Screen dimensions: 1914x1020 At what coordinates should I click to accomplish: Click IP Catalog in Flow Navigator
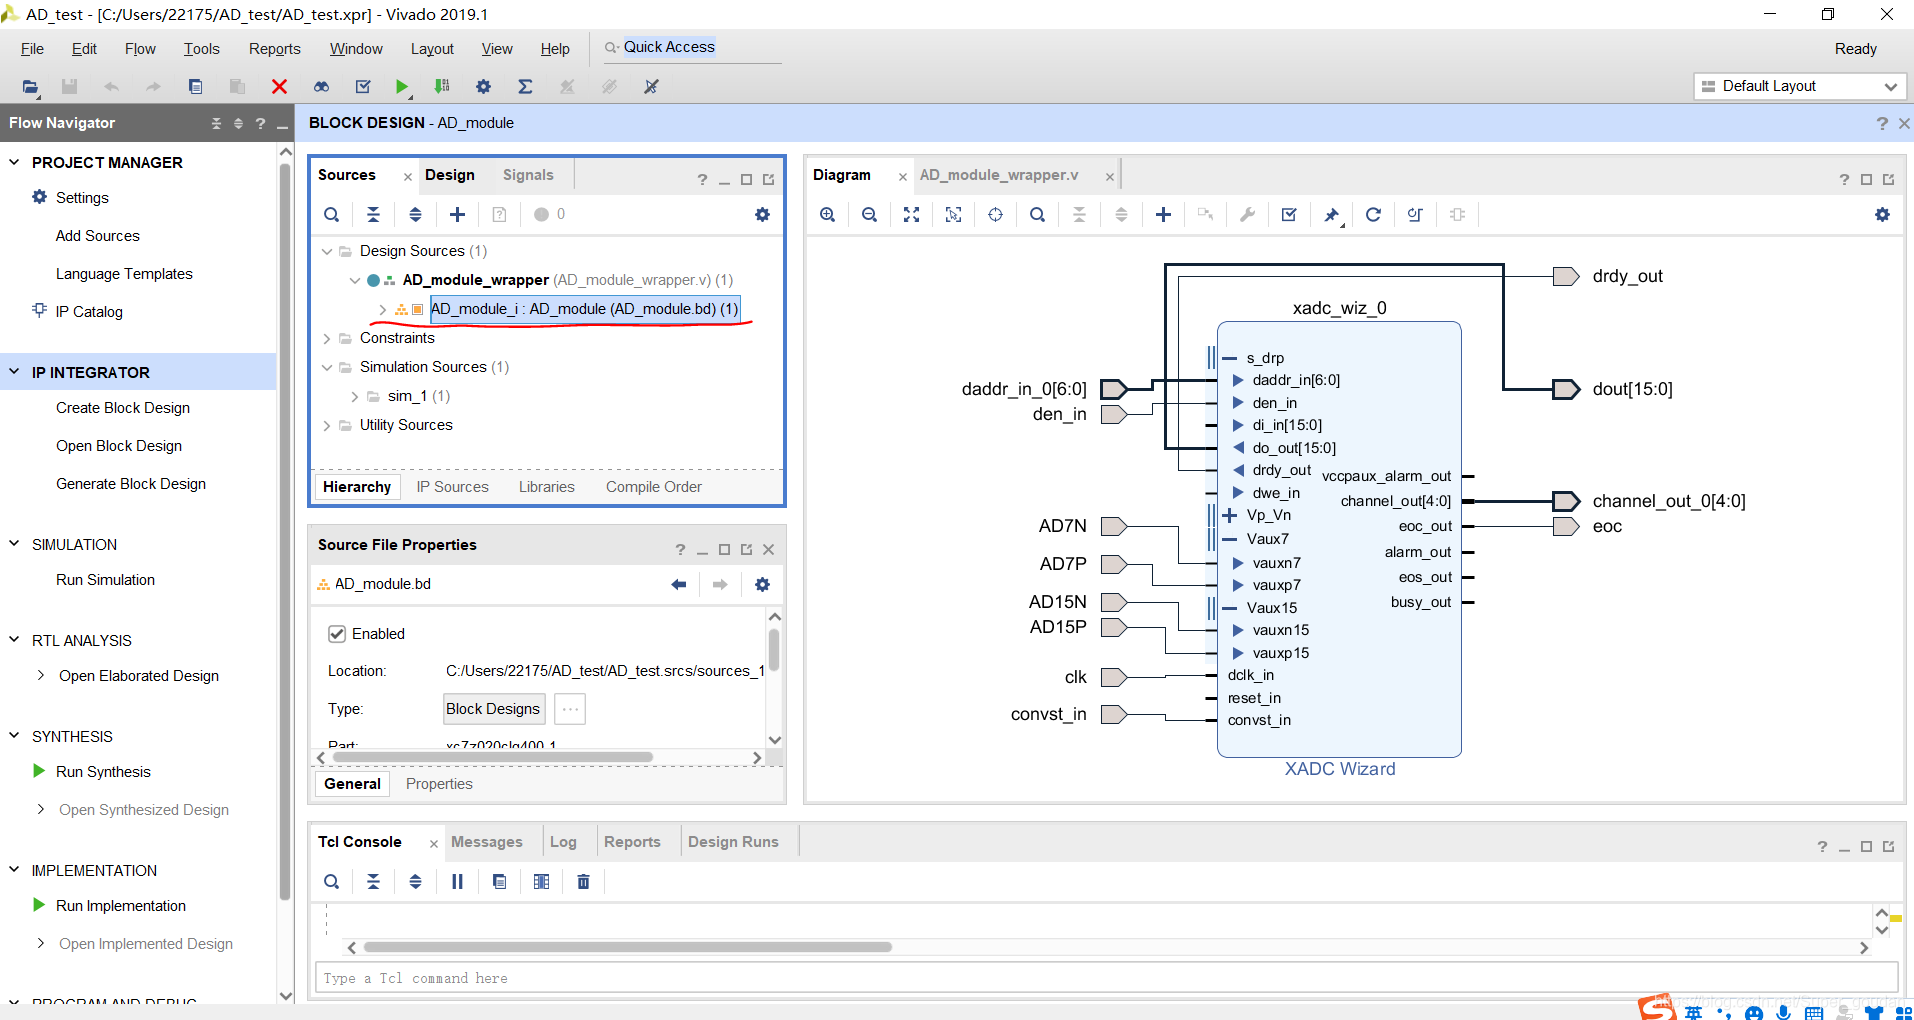(89, 311)
